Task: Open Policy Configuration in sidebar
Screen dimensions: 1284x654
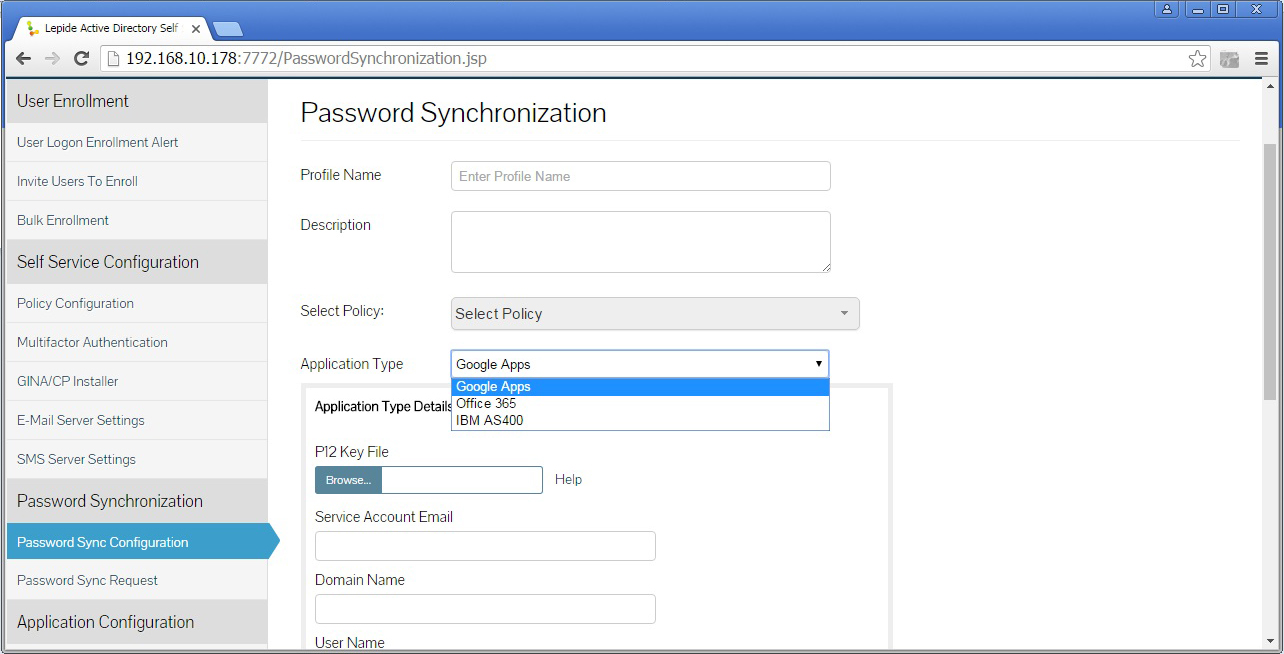Action: pos(75,303)
